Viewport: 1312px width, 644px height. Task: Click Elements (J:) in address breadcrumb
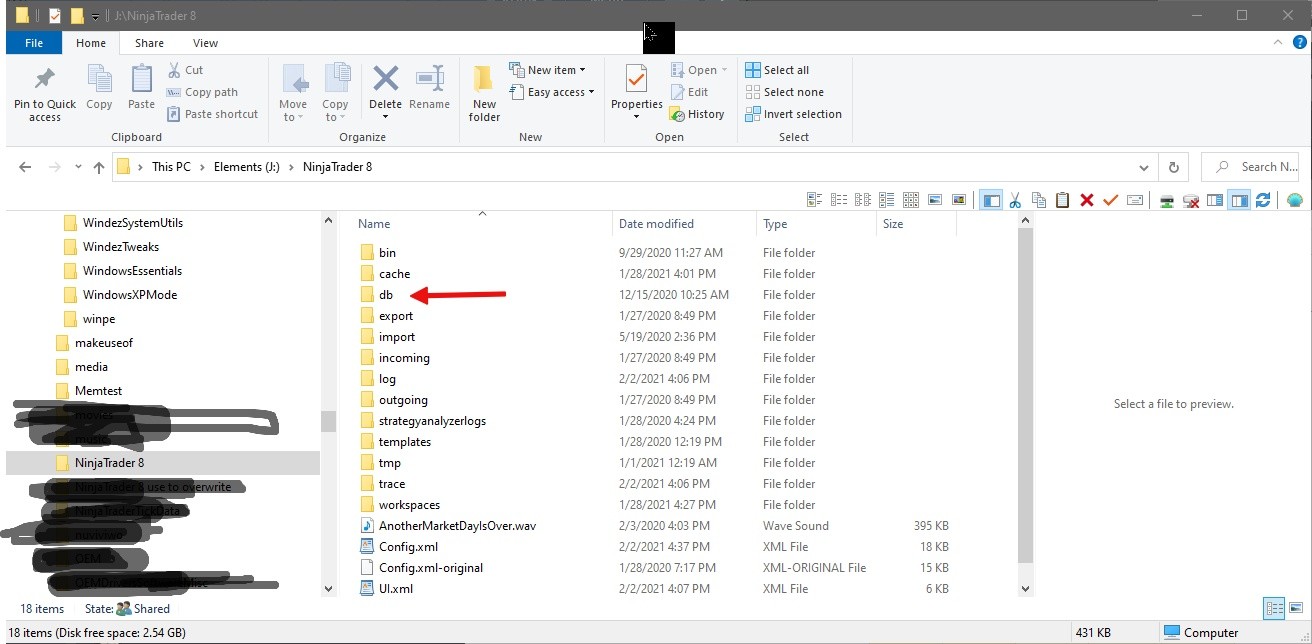[x=246, y=167]
